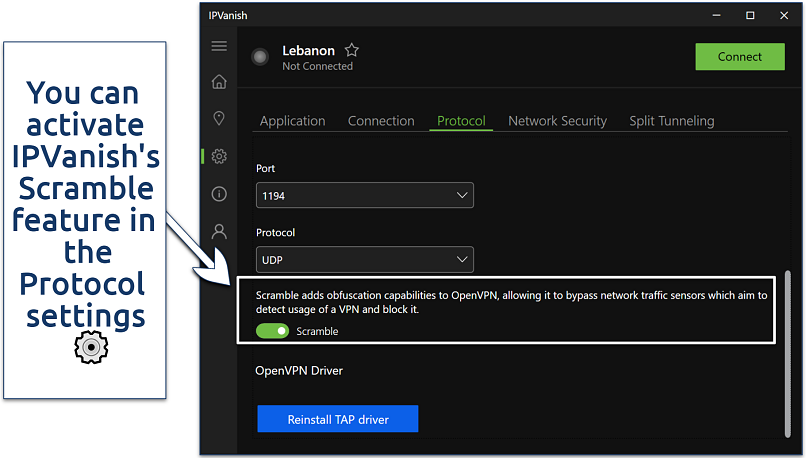Switch to the Application tab
This screenshot has height=458, width=806.
coord(292,121)
